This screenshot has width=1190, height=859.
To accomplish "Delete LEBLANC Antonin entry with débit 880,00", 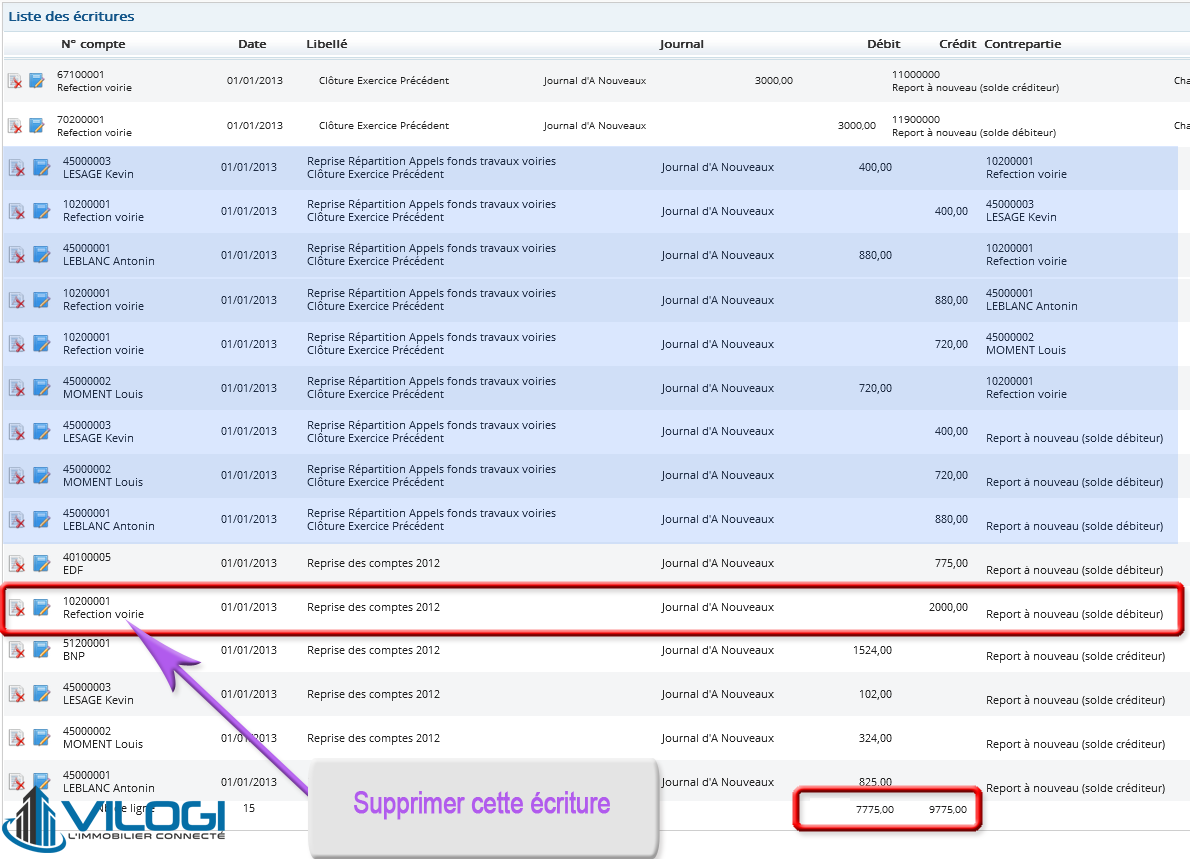I will pos(17,255).
